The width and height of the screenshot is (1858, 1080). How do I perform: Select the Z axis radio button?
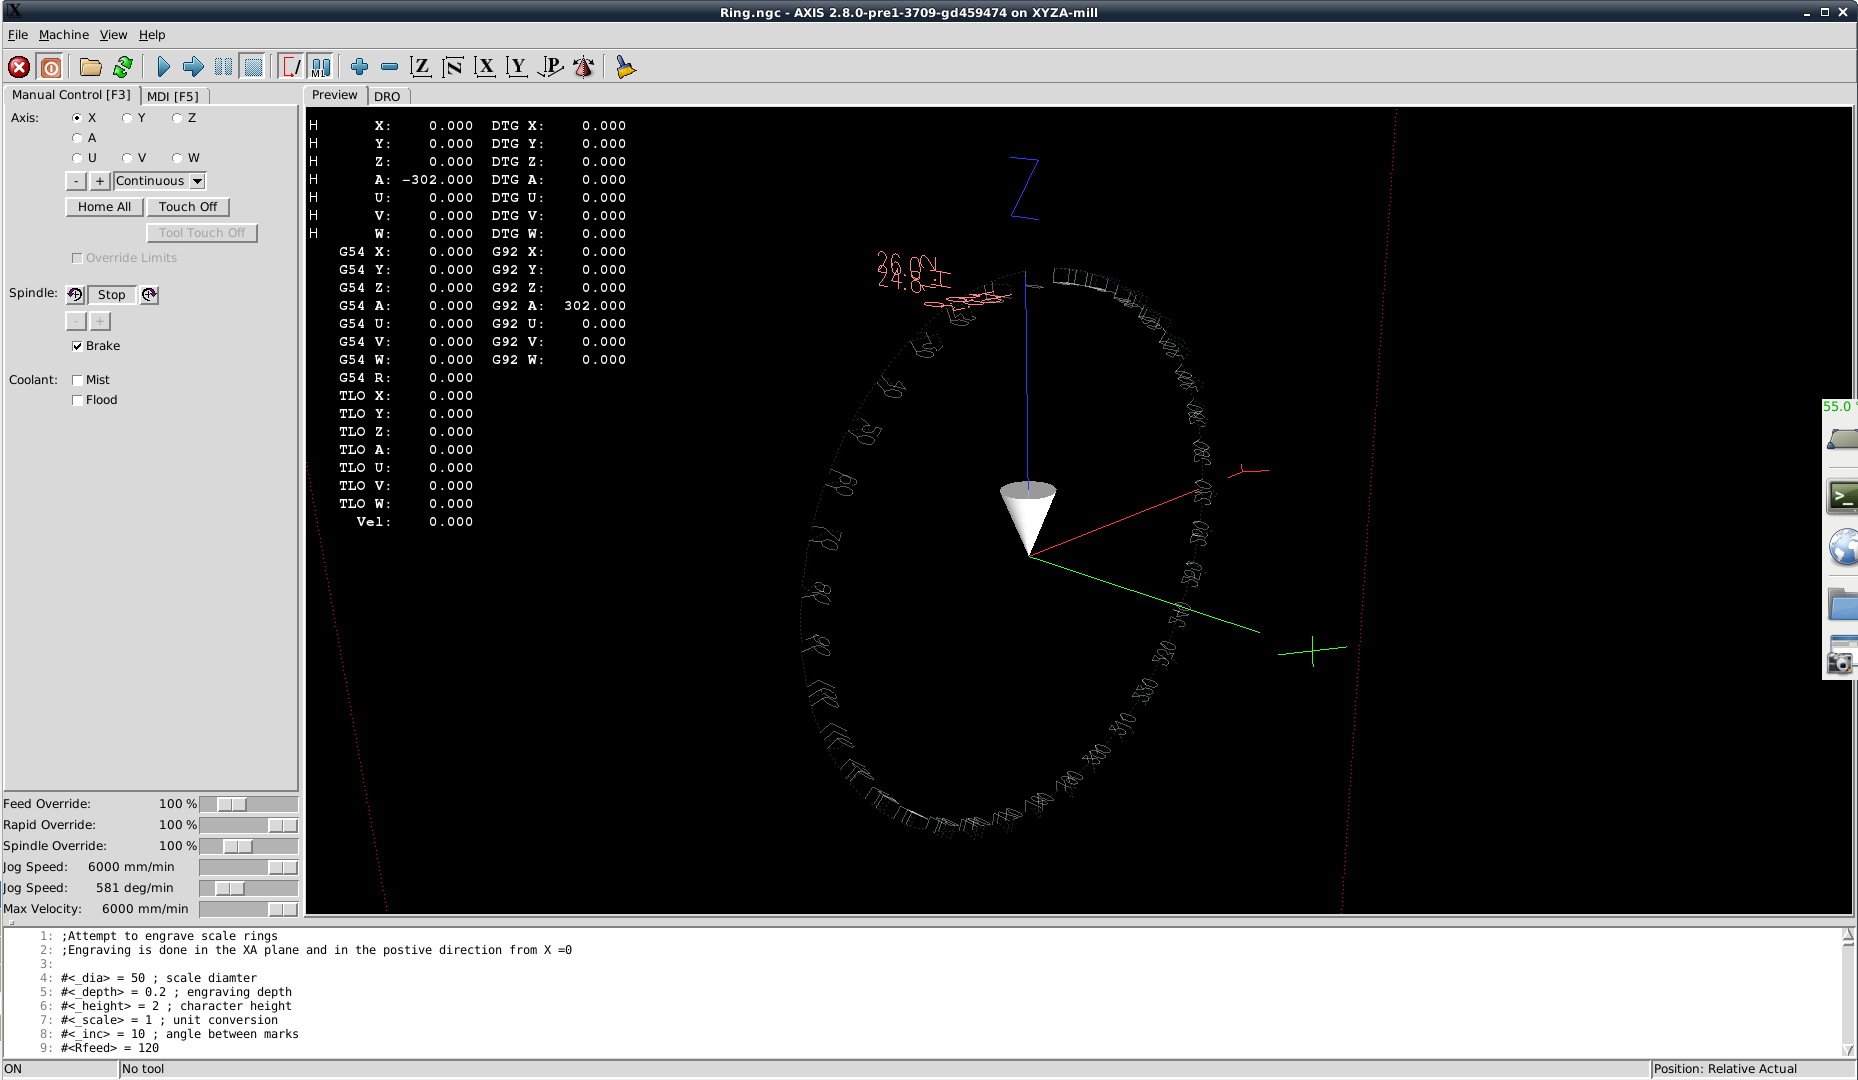pos(177,118)
